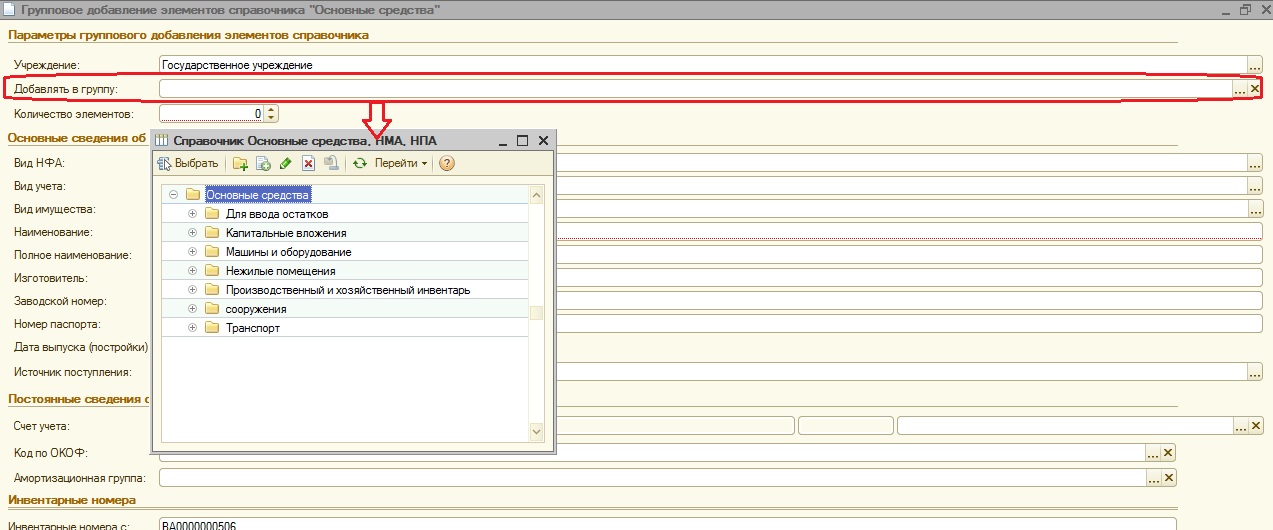
Task: Close the Справочник Основные средства window
Action: click(x=543, y=141)
